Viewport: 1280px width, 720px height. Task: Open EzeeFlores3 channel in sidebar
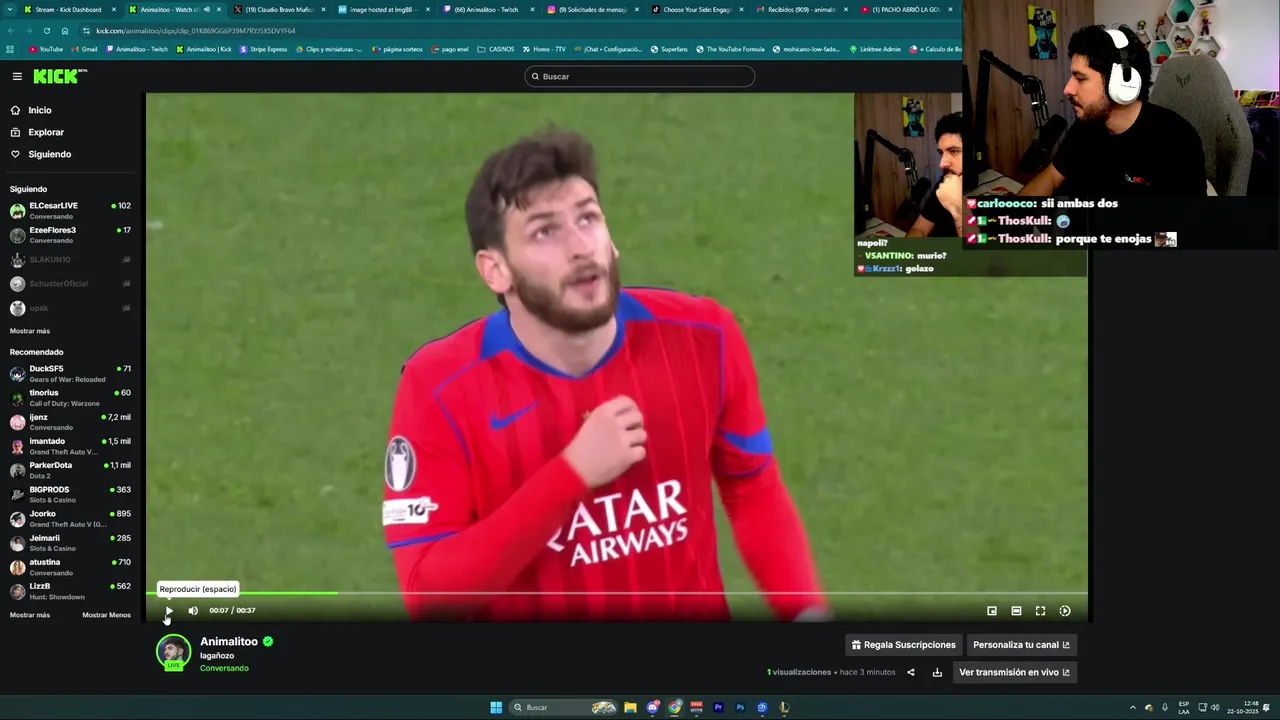(x=70, y=234)
